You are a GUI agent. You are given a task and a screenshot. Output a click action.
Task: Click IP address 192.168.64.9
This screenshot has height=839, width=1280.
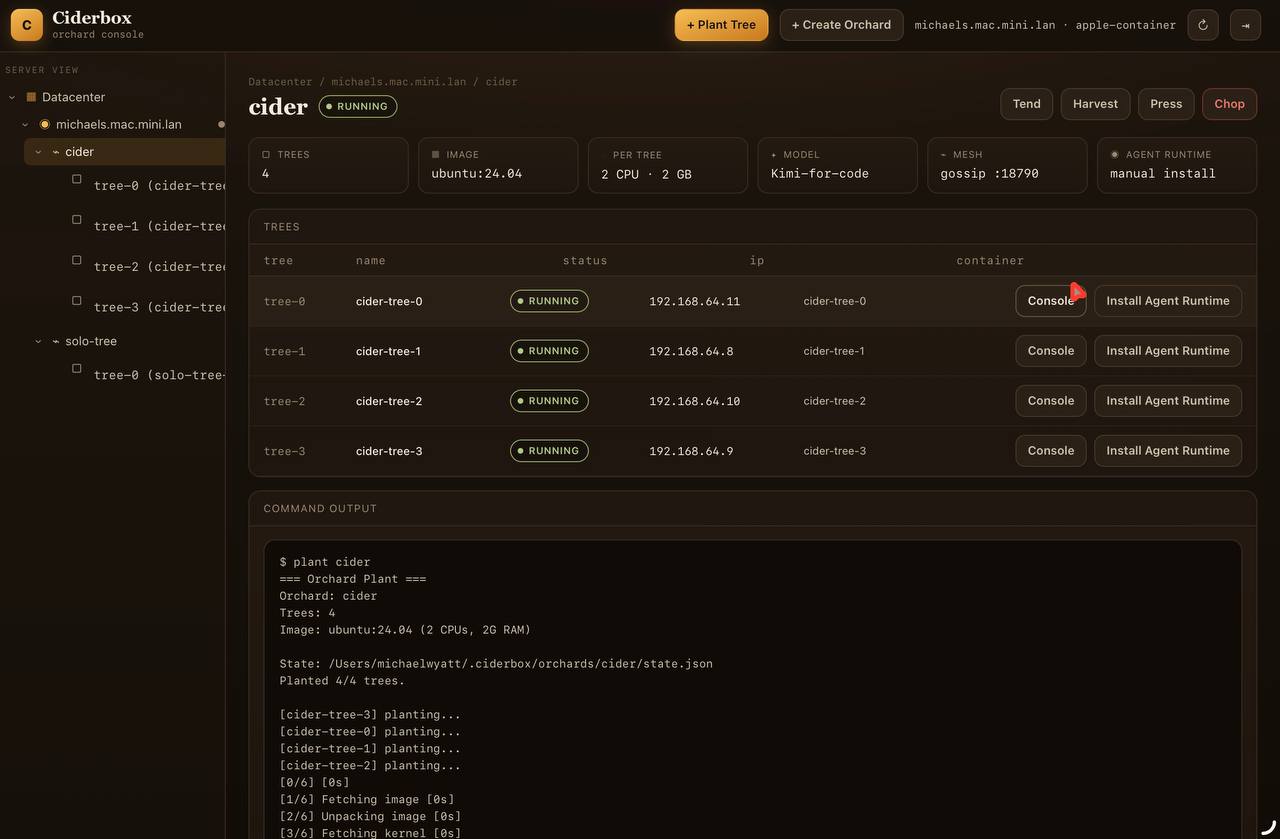pos(691,451)
